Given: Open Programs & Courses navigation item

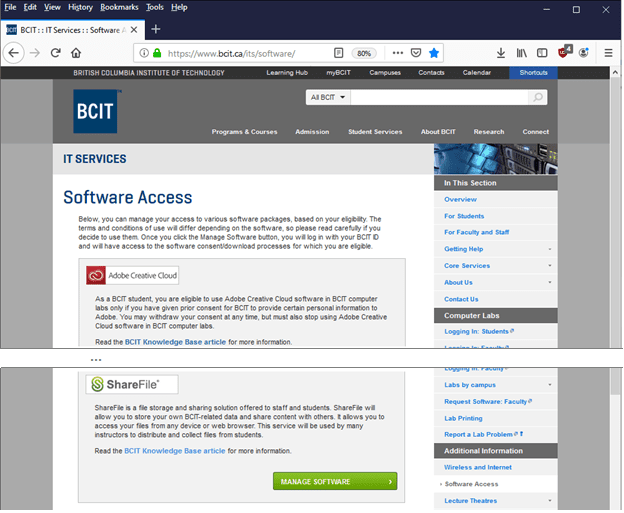Looking at the screenshot, I should click(244, 132).
